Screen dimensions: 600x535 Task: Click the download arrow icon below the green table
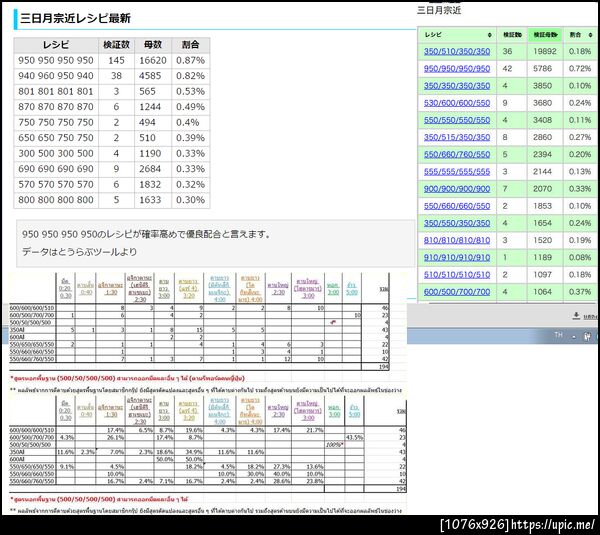576,315
